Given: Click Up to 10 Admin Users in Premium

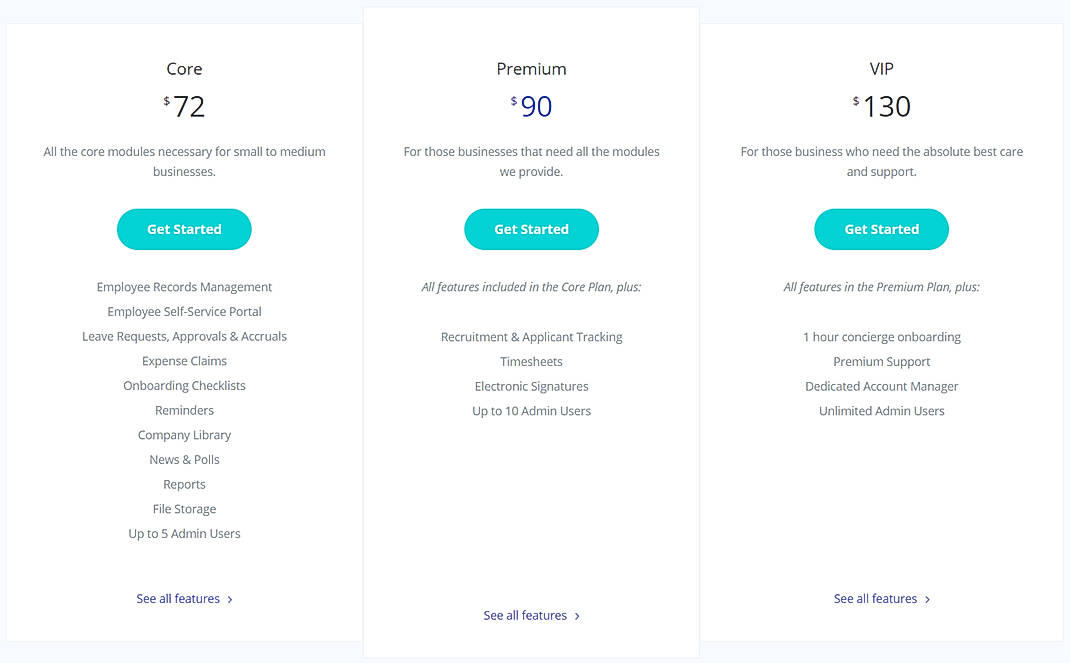Looking at the screenshot, I should click(531, 410).
